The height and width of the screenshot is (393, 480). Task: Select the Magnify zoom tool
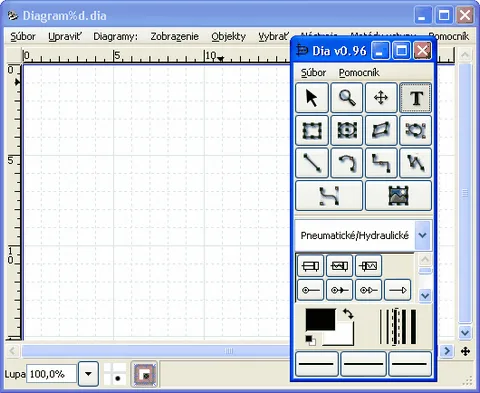click(x=347, y=98)
